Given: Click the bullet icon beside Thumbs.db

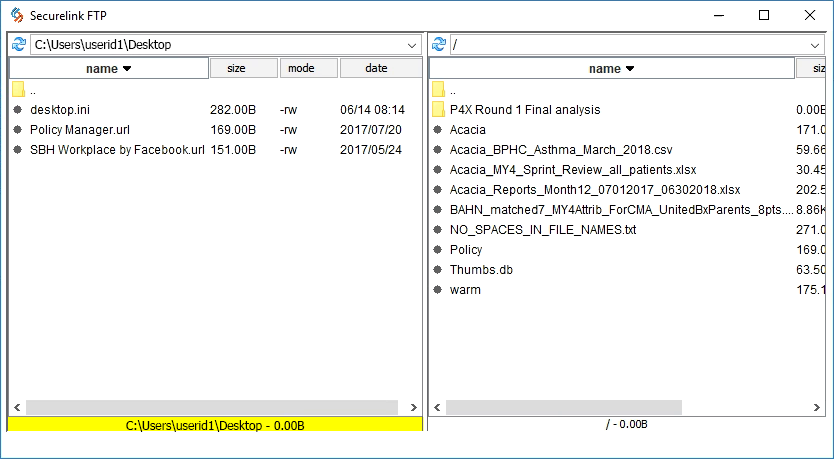Looking at the screenshot, I should pos(438,270).
